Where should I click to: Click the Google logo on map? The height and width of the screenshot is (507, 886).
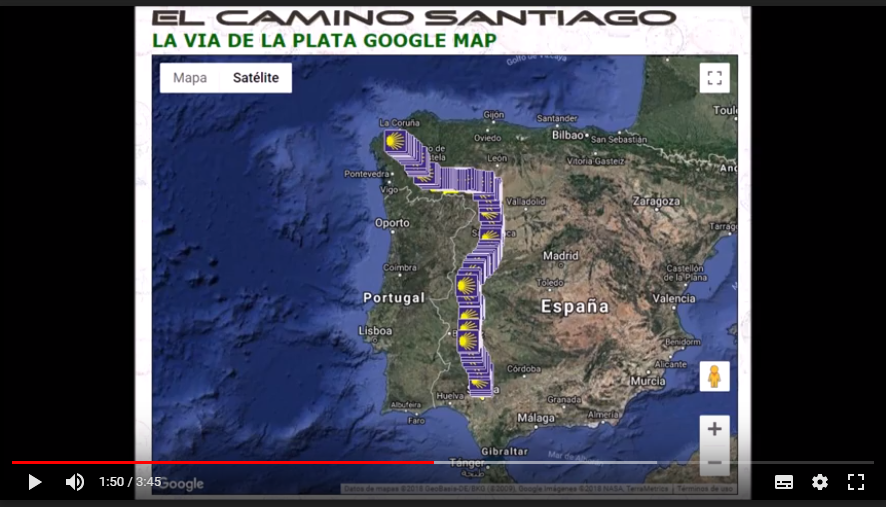click(181, 485)
